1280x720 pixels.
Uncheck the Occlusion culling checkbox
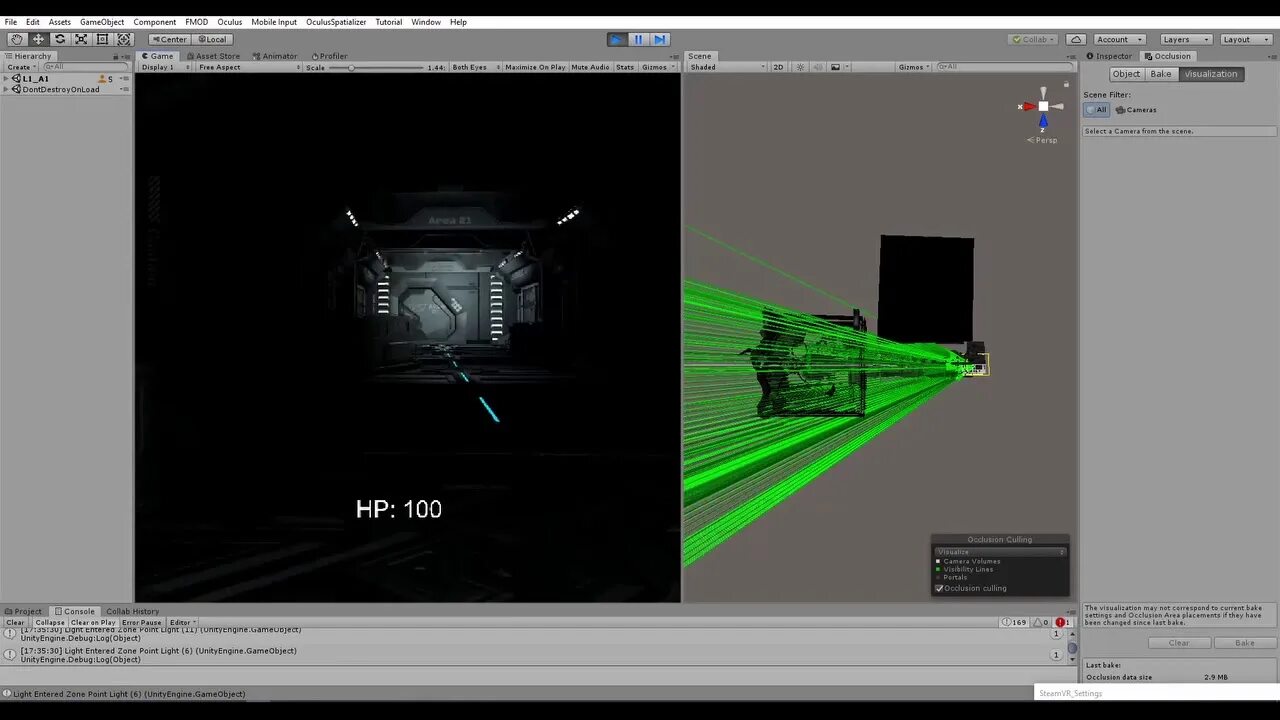(x=939, y=588)
